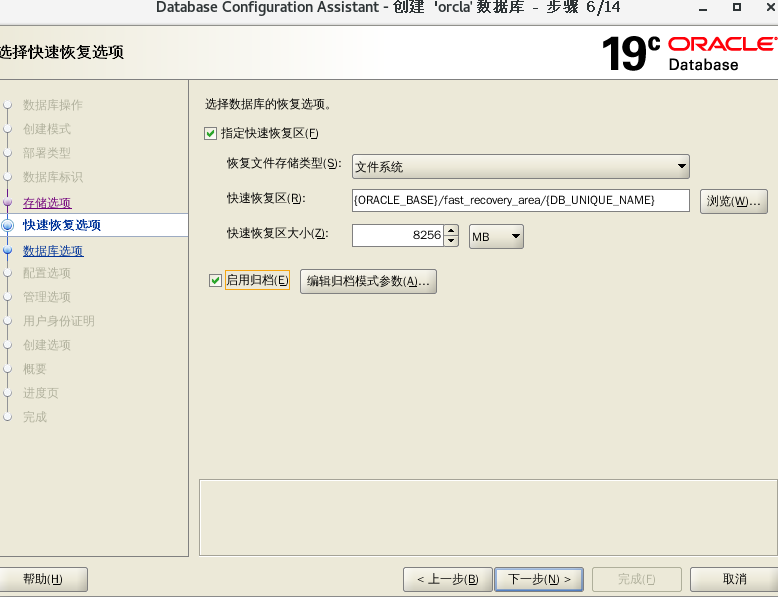Click the 进度页 step label
The height and width of the screenshot is (597, 778).
41,393
